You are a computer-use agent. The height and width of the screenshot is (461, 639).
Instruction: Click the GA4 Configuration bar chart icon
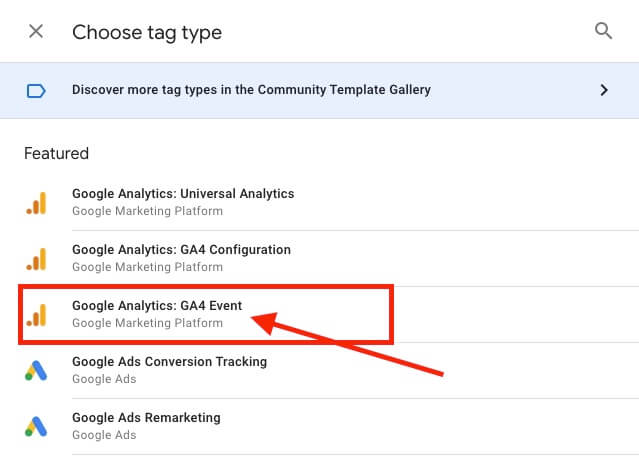click(36, 259)
